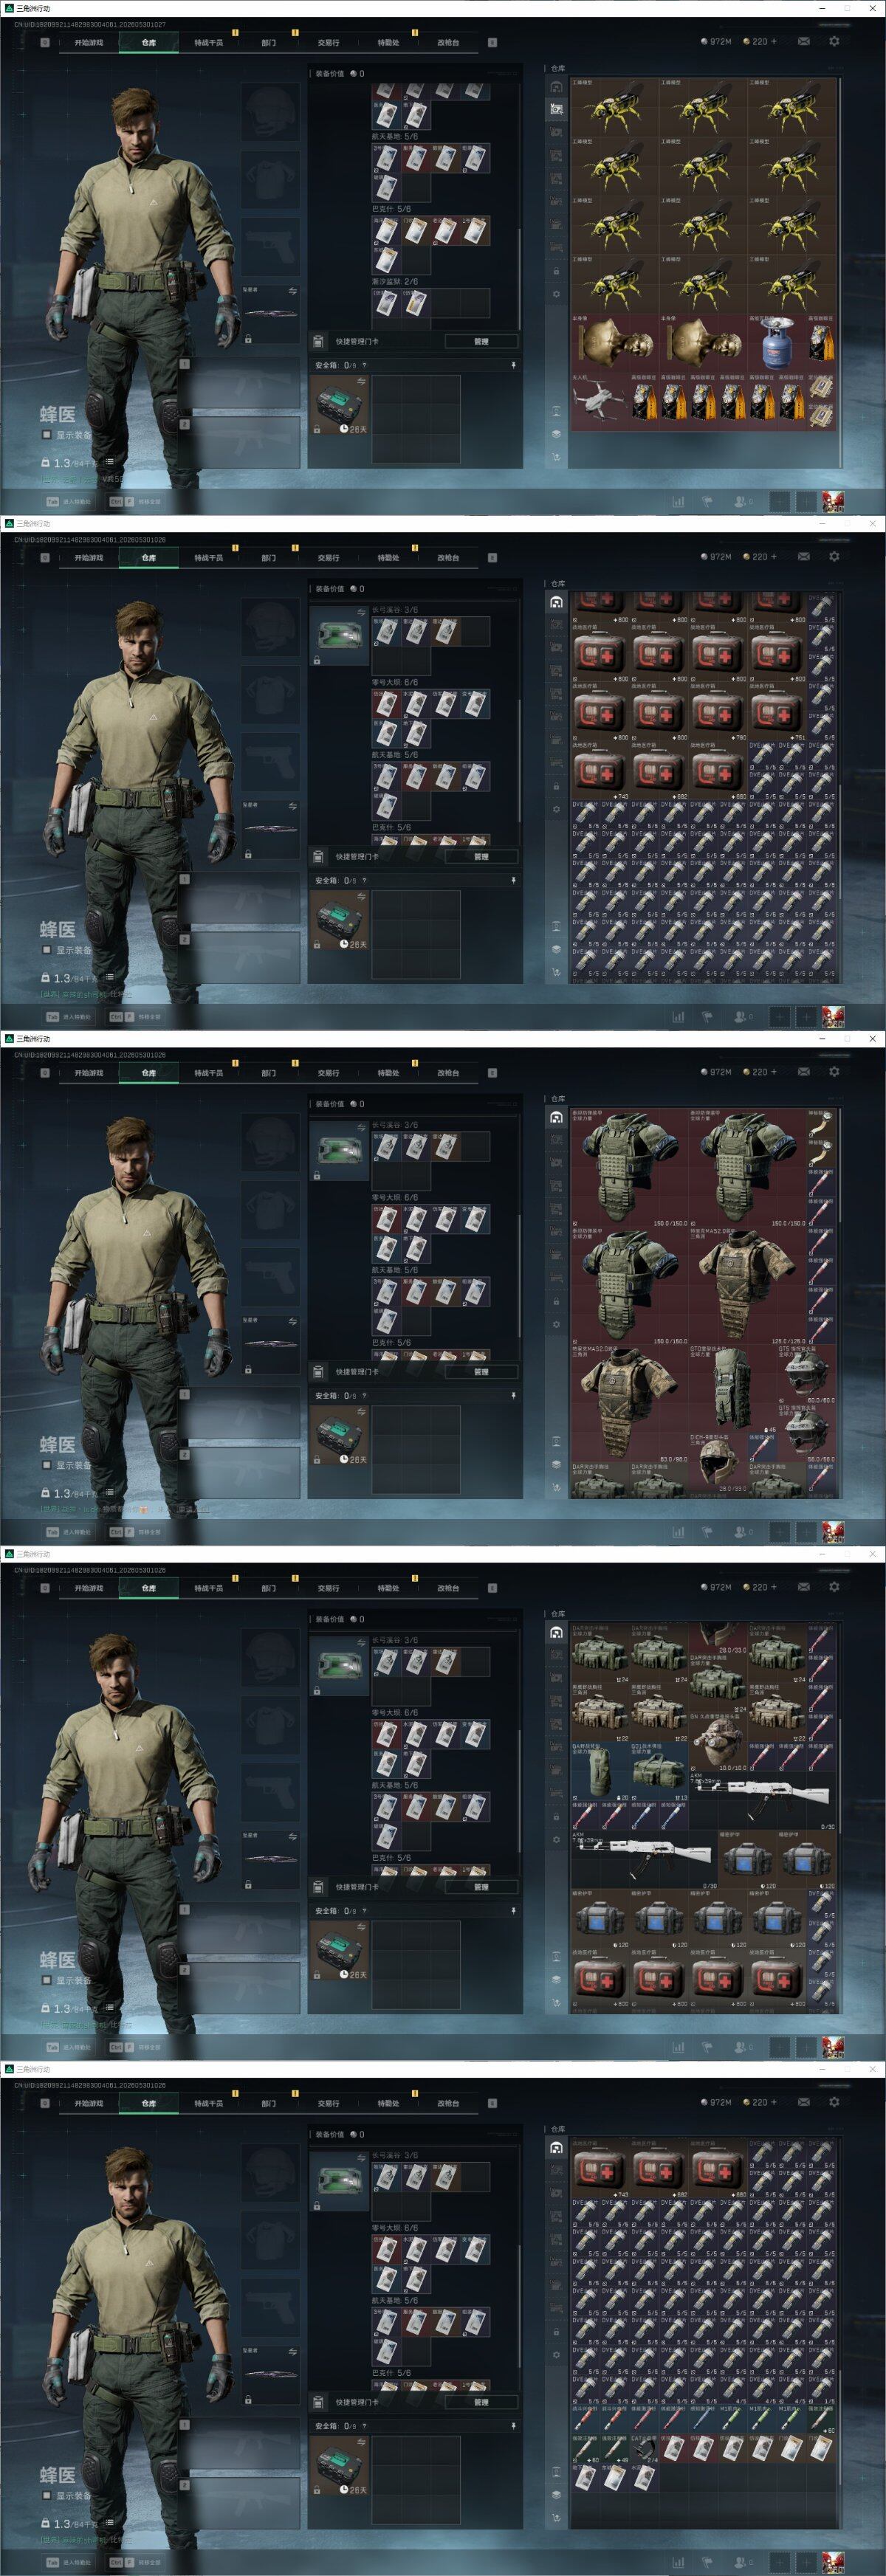Select the green card case beside the 长弓溪谷 keycards, three-medkit-row window
Screen dimensions: 886x2576
pos(339,637)
